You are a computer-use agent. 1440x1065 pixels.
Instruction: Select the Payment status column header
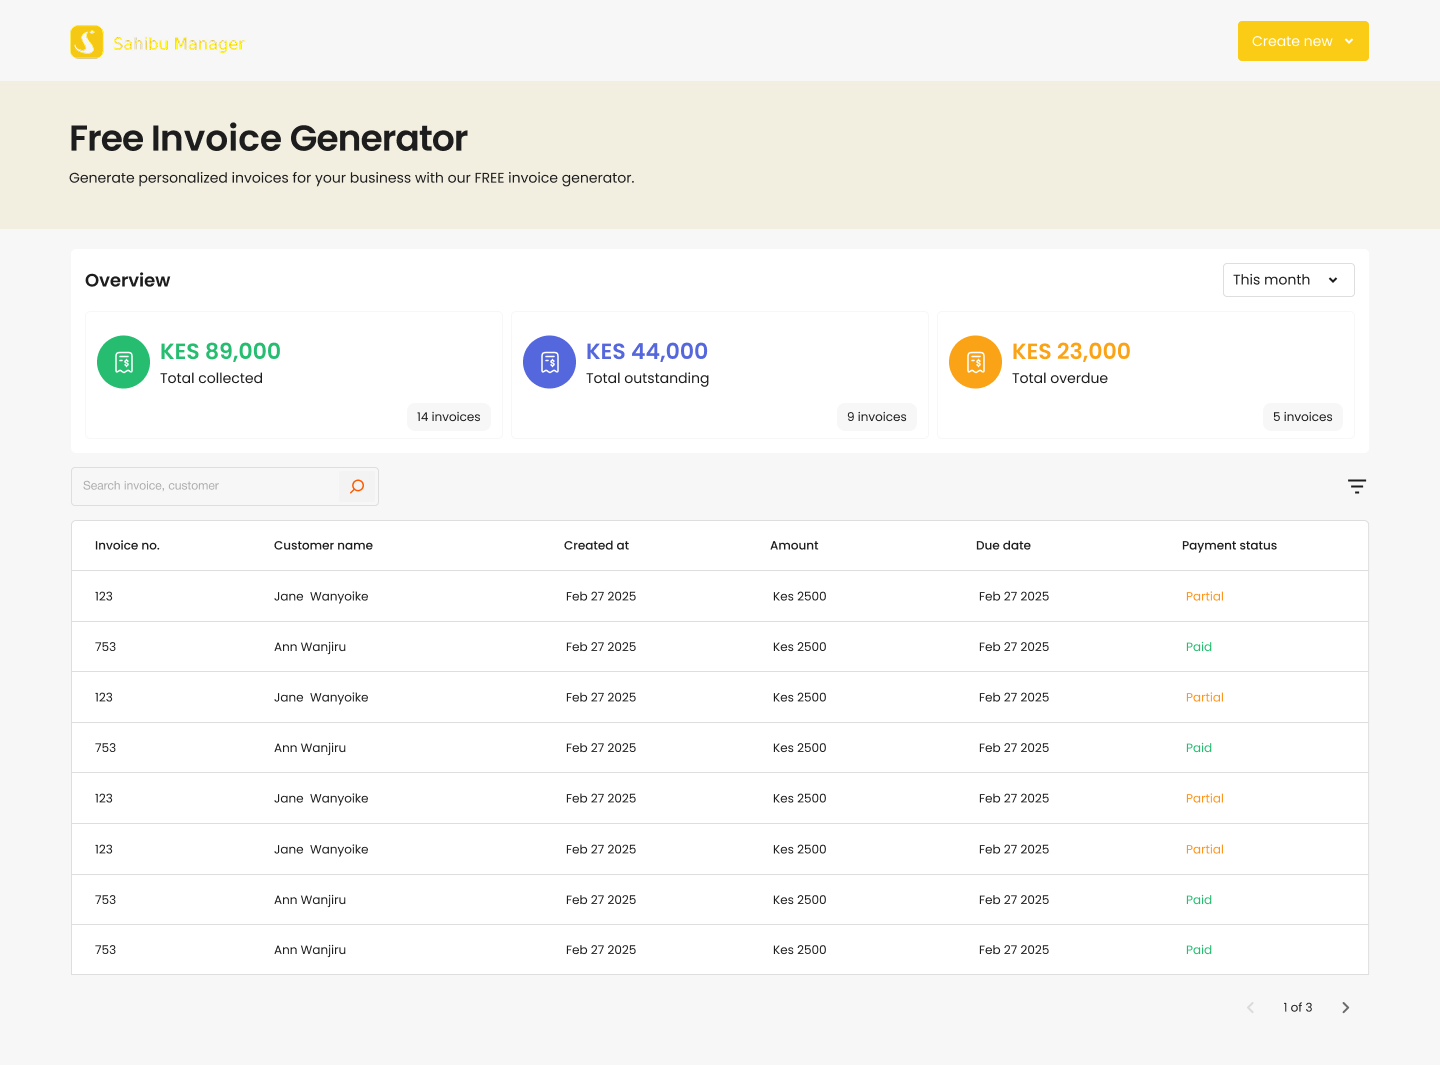coord(1229,545)
